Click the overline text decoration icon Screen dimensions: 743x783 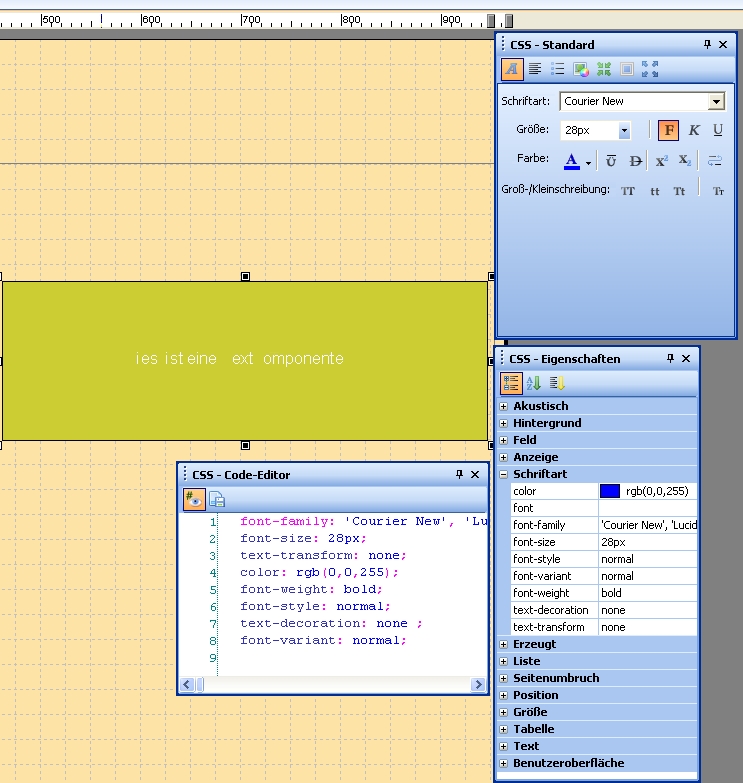coord(611,160)
